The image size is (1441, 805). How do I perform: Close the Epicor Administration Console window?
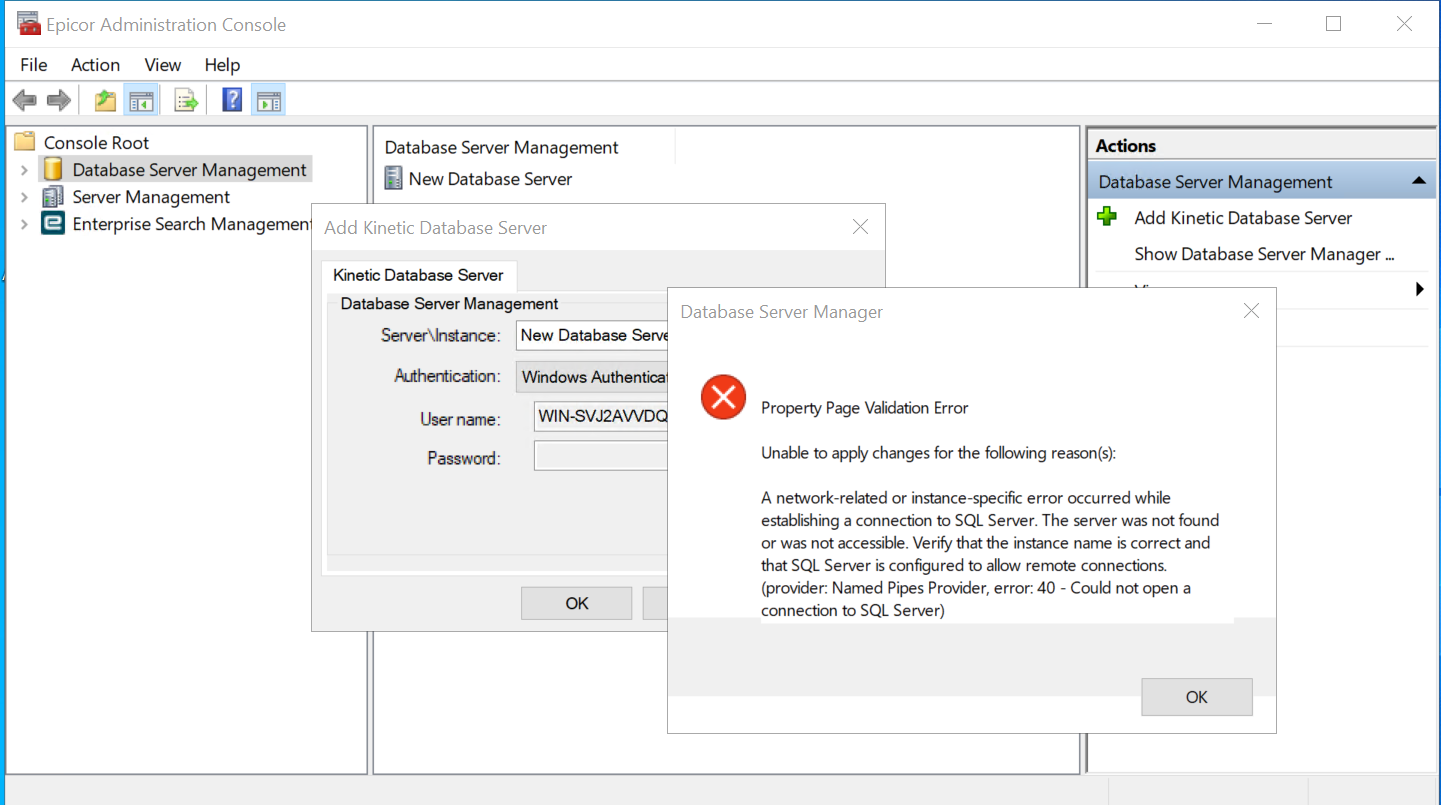[1404, 24]
